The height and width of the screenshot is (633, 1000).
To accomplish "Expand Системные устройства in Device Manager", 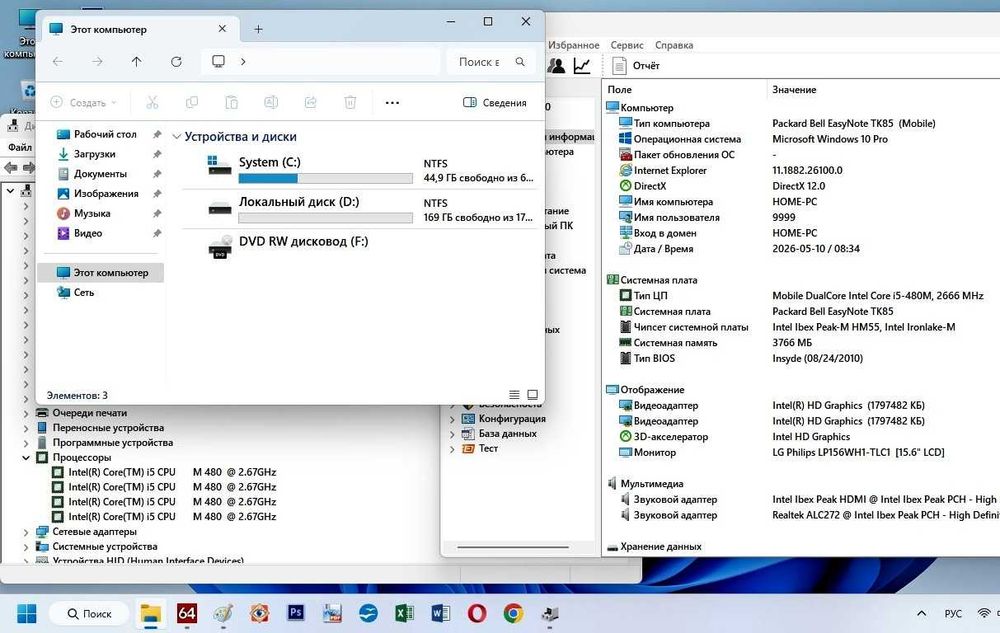I will [x=26, y=546].
